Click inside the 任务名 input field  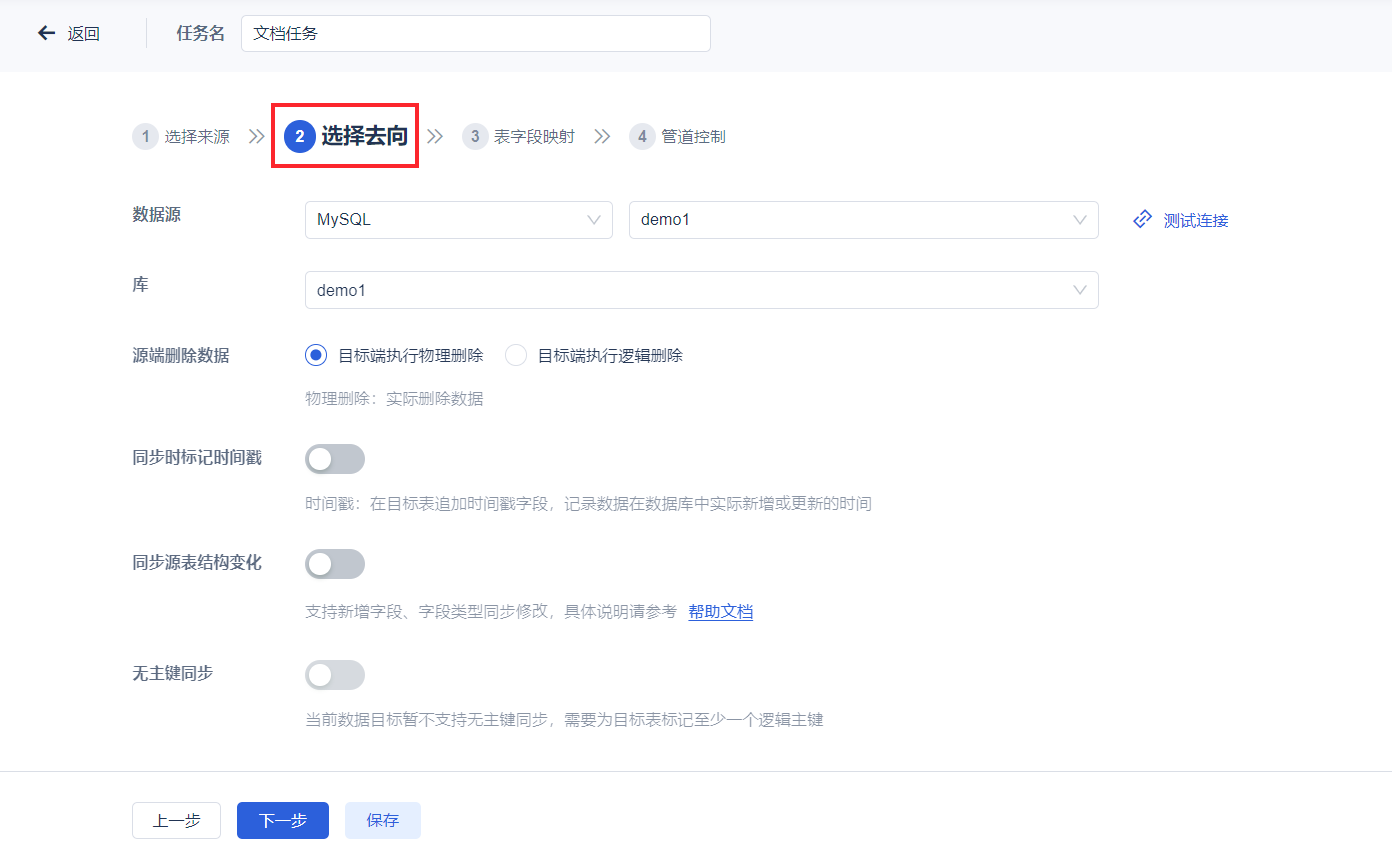(475, 32)
